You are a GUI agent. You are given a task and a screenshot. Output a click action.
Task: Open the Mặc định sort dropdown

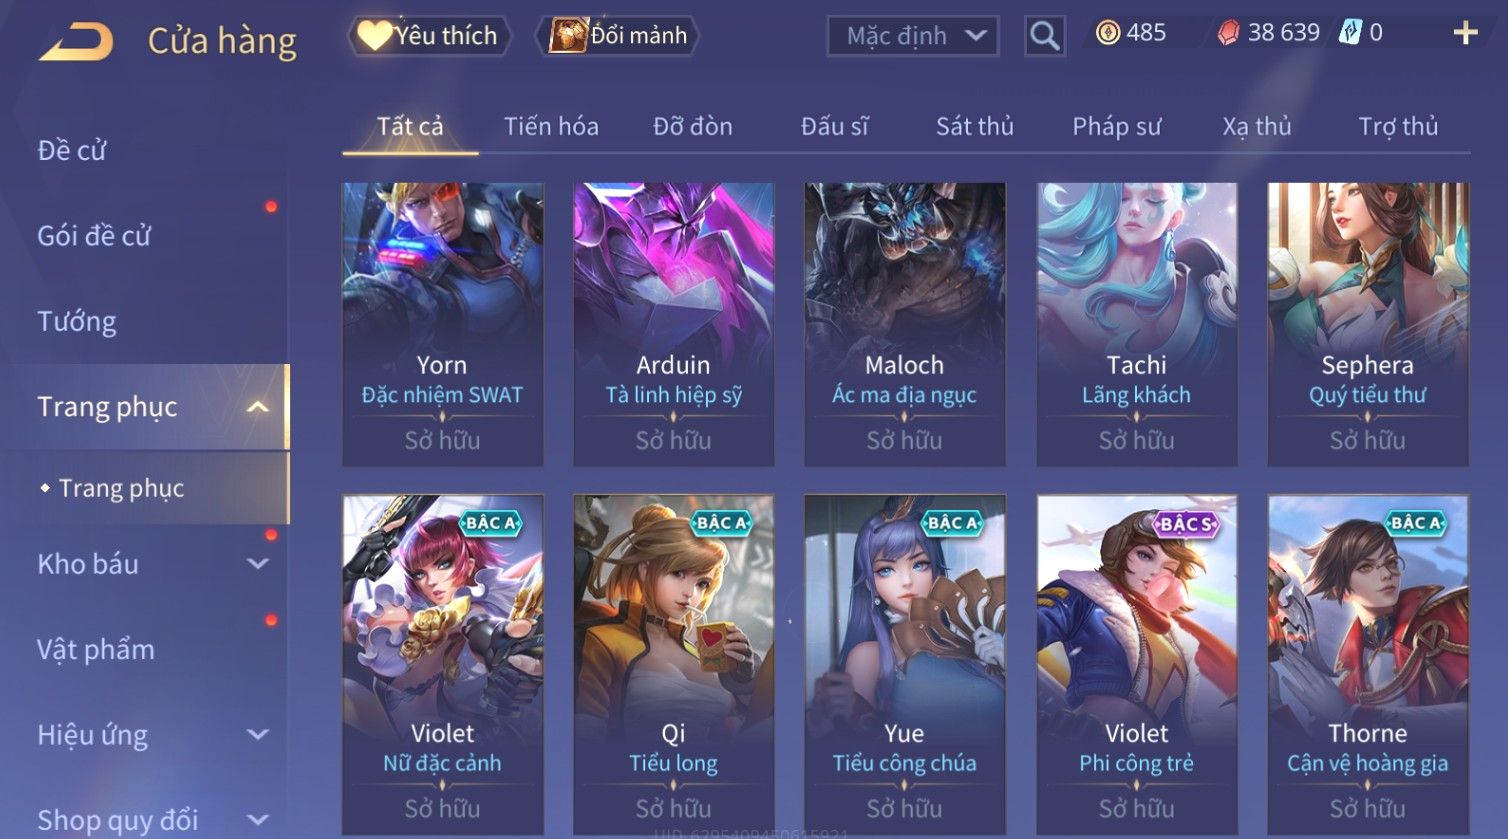[x=912, y=36]
